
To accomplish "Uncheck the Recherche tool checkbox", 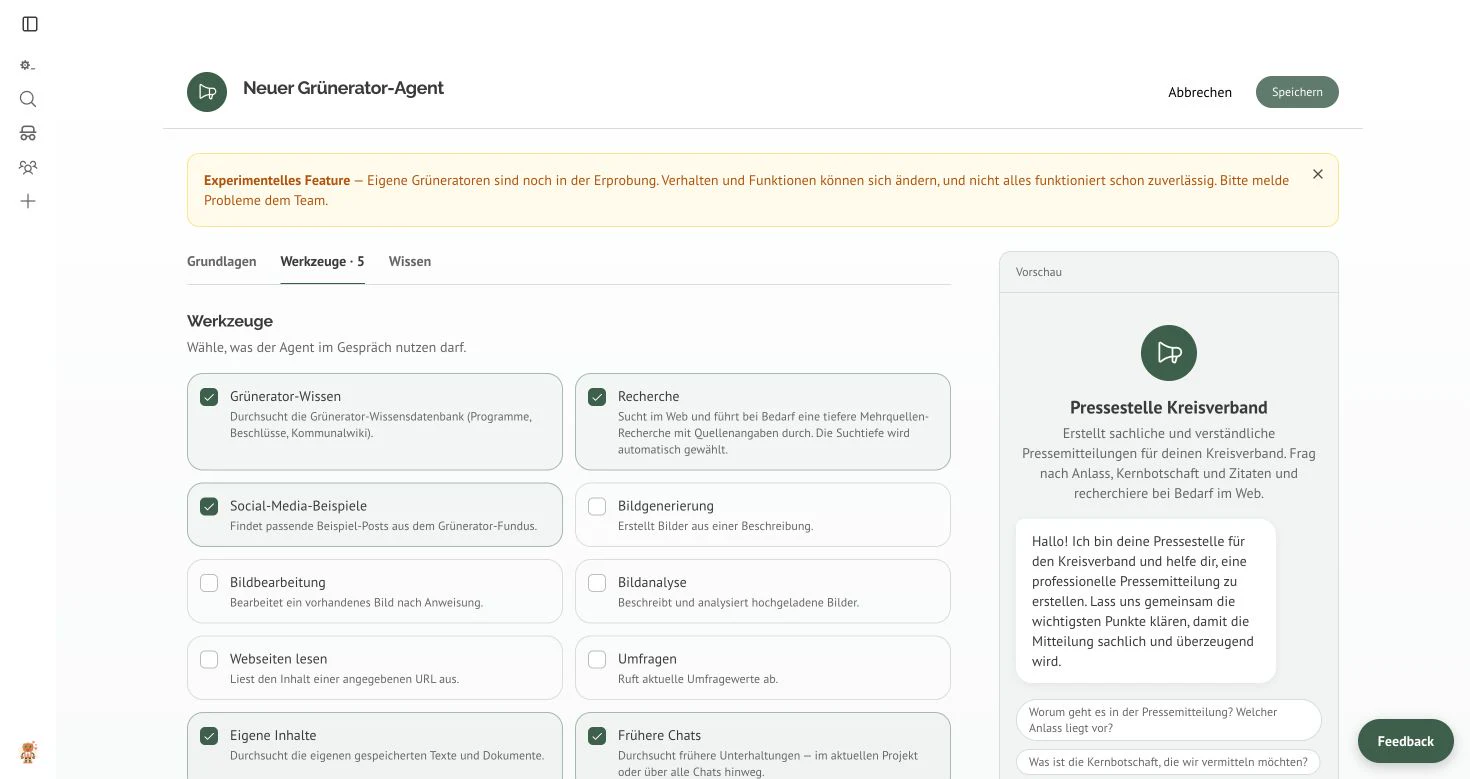I will tap(597, 397).
